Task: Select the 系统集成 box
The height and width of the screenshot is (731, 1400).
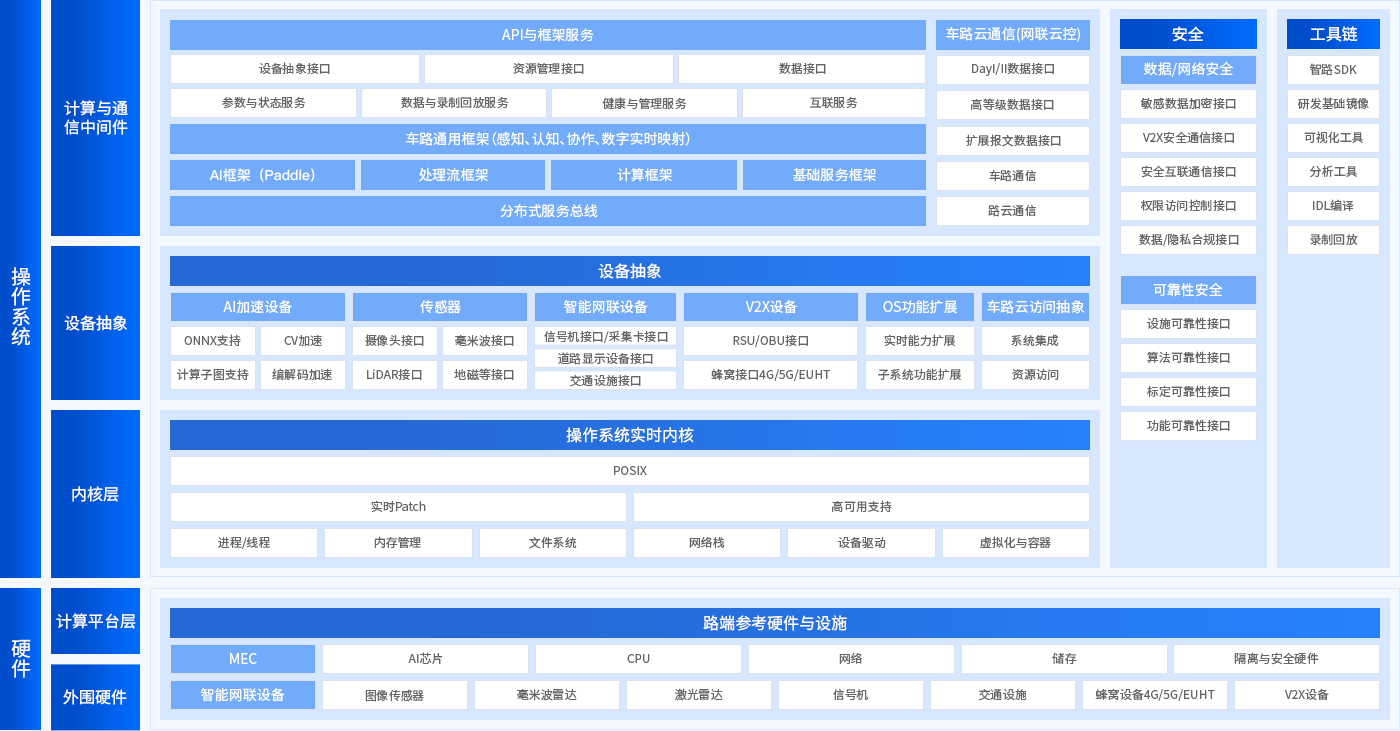Action: (1035, 341)
